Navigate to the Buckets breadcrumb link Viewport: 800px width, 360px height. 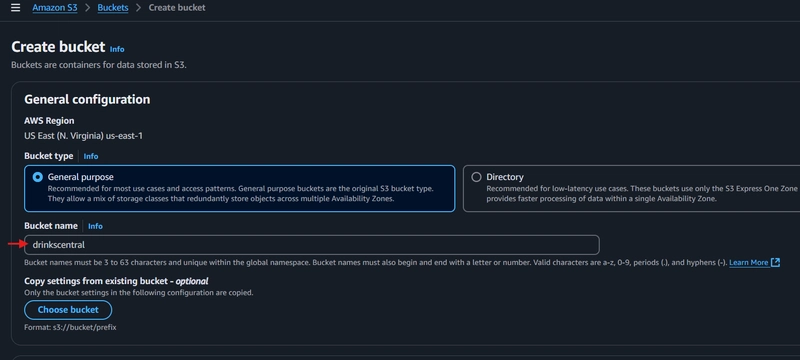(x=113, y=8)
